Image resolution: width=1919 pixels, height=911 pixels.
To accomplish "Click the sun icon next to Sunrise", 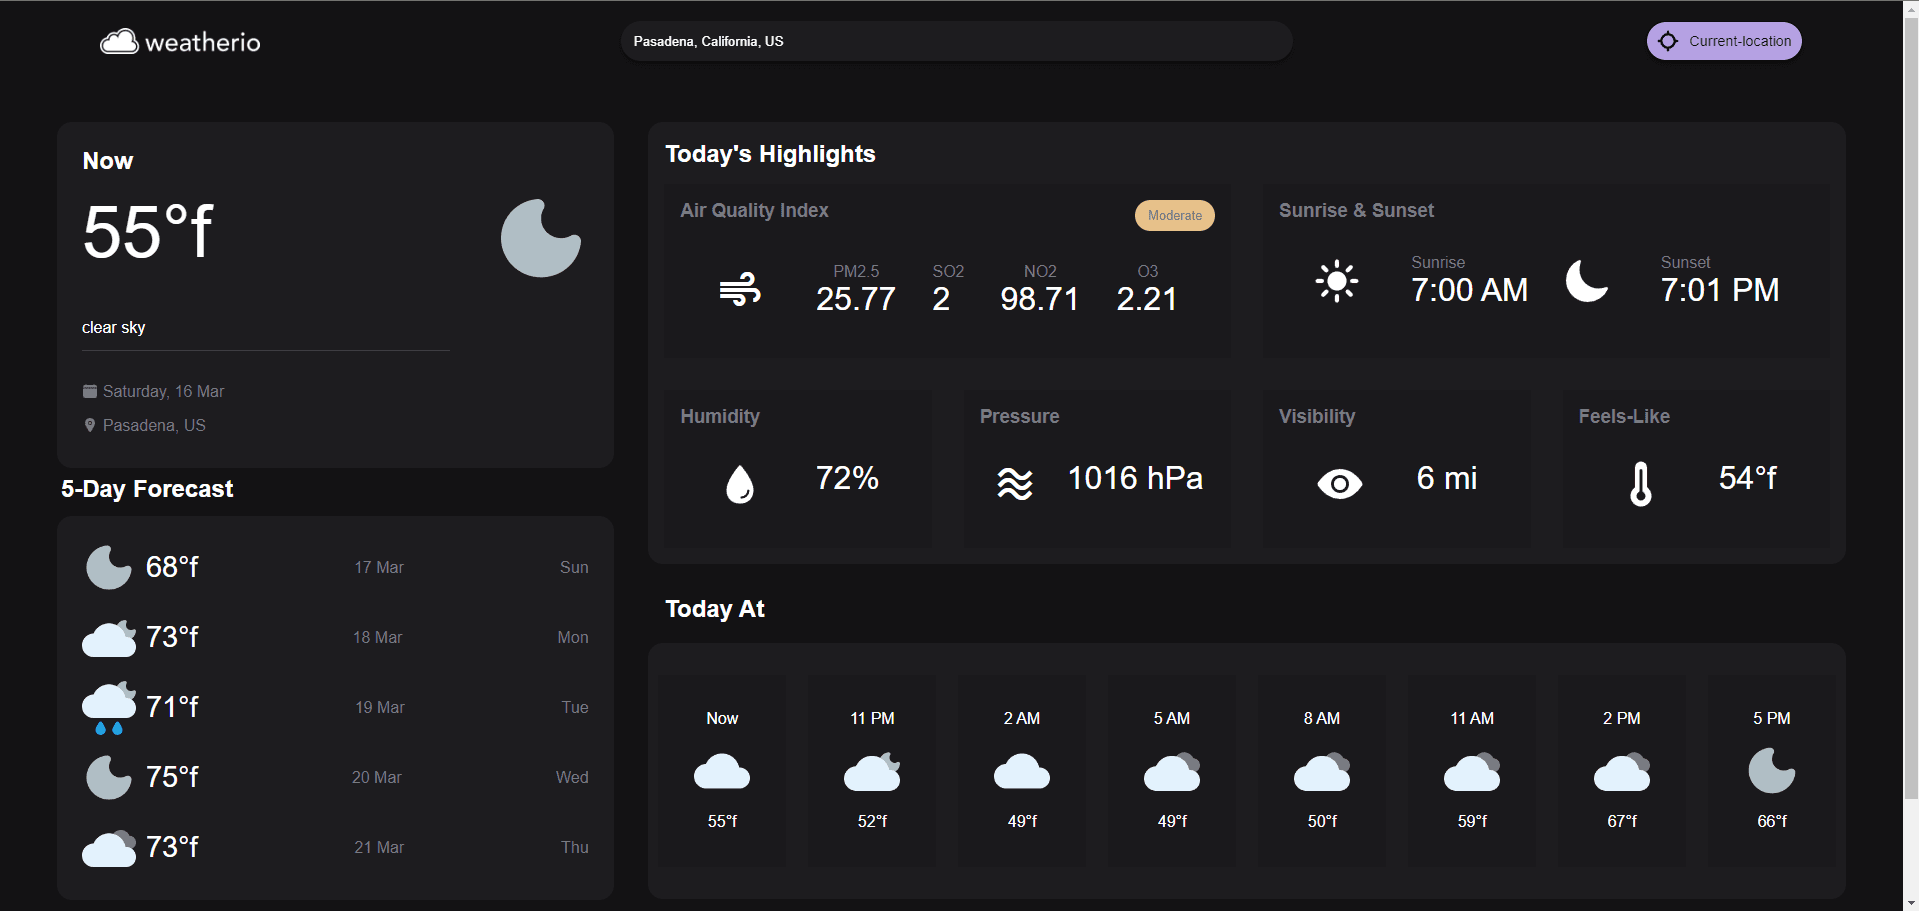I will [x=1337, y=281].
